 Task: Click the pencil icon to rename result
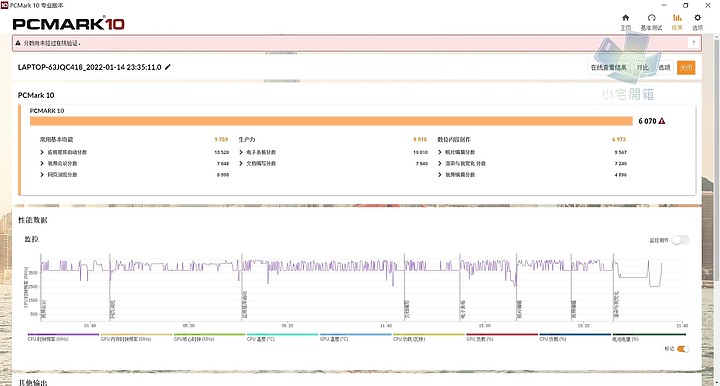tap(168, 67)
